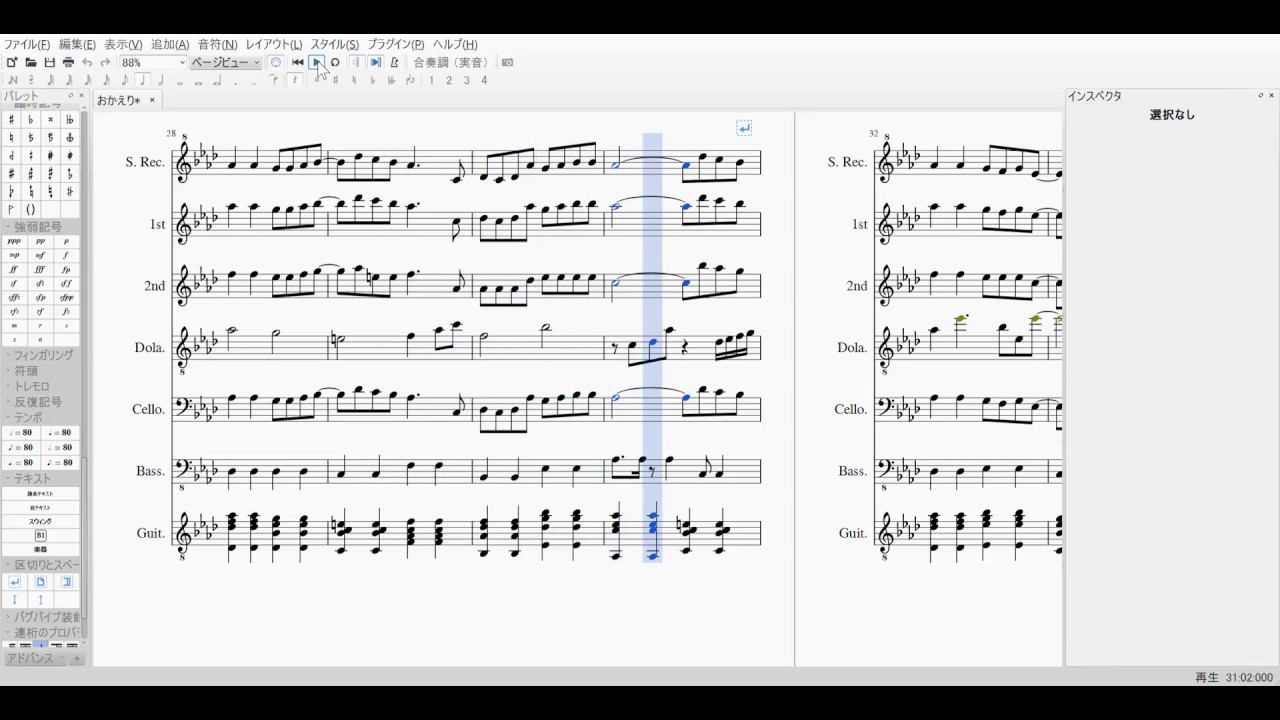Viewport: 1280px width, 720px height.
Task: Collapse the 強弱記号 palette section
Action: 37,227
